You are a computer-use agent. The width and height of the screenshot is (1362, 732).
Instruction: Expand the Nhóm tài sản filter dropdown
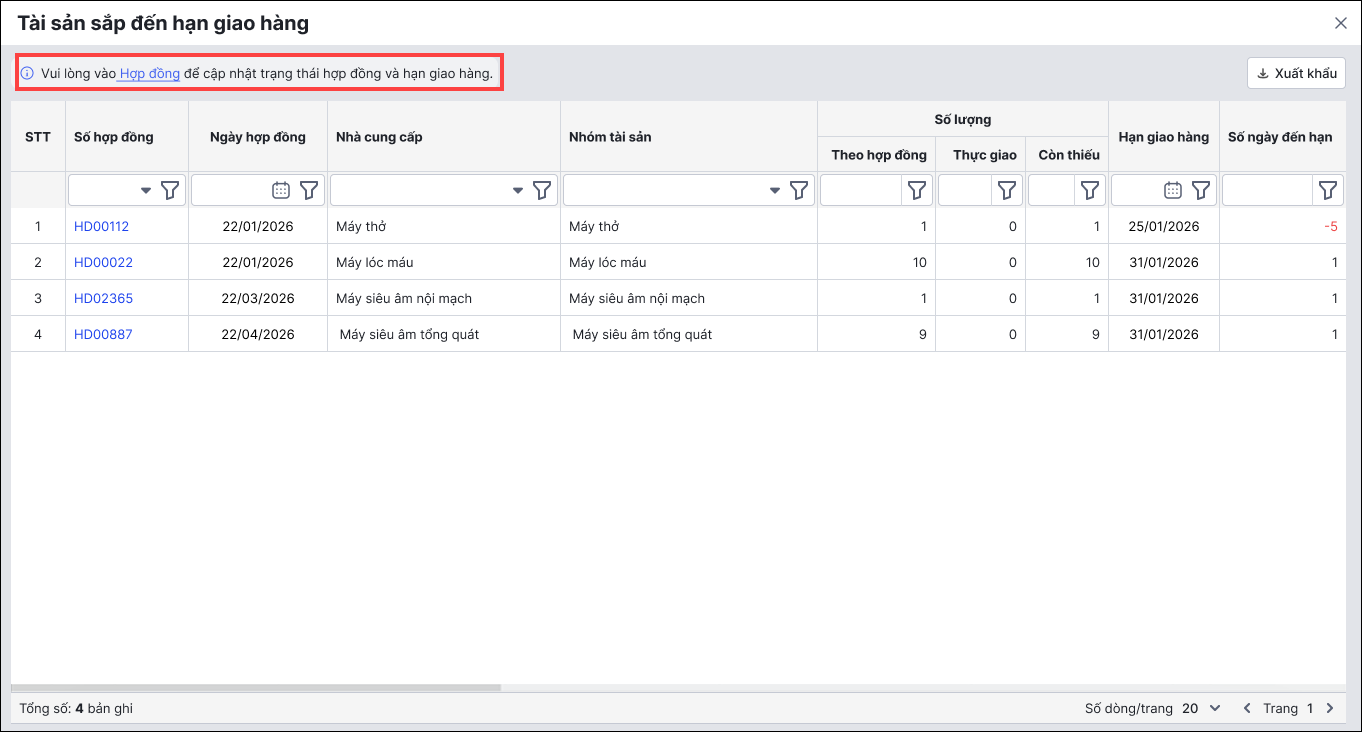(x=775, y=190)
